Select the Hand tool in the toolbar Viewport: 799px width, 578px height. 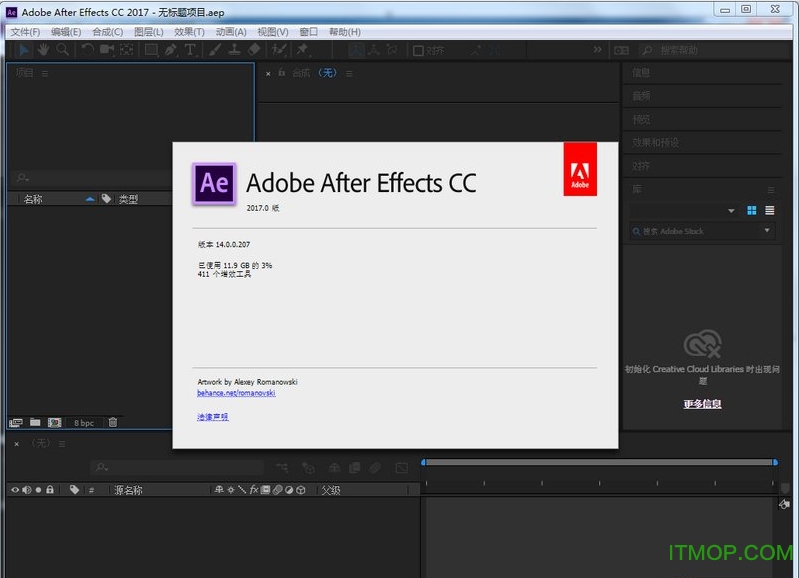(43, 50)
